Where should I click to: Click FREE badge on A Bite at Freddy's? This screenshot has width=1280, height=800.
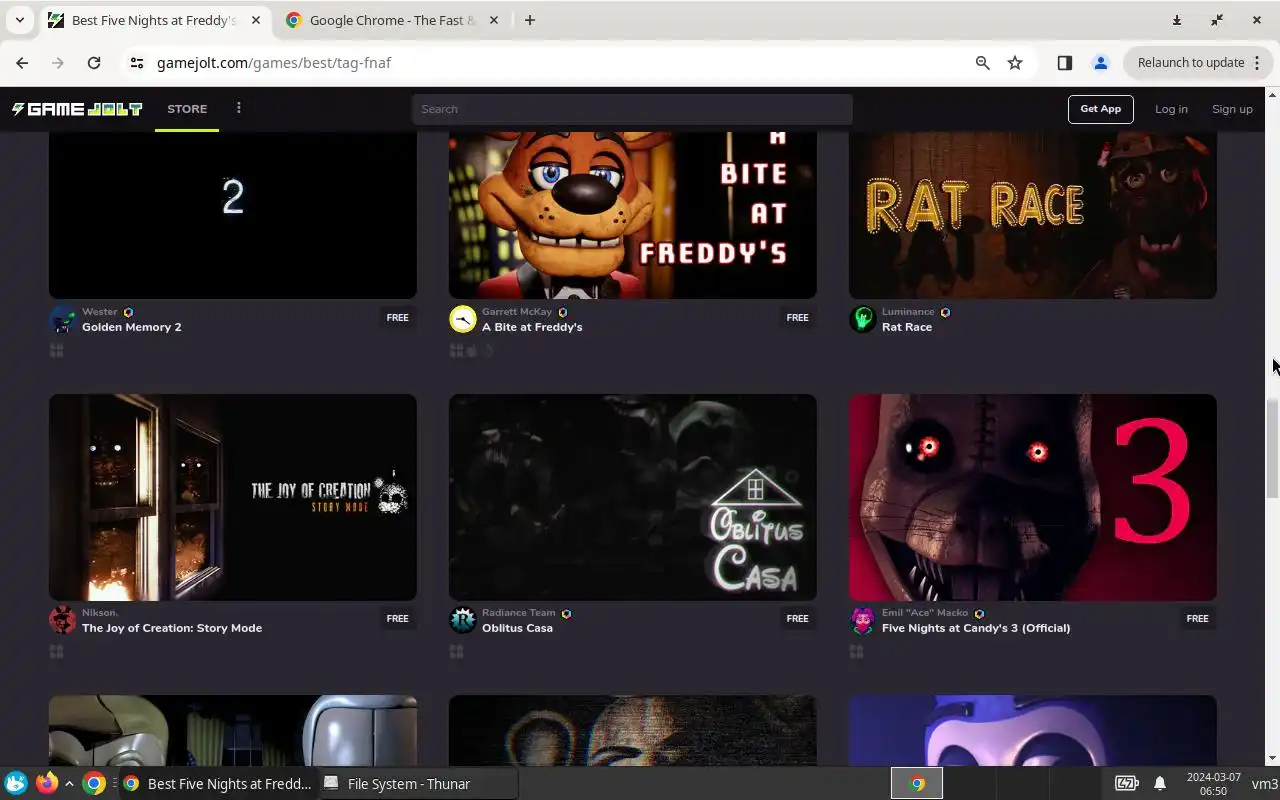click(x=798, y=318)
